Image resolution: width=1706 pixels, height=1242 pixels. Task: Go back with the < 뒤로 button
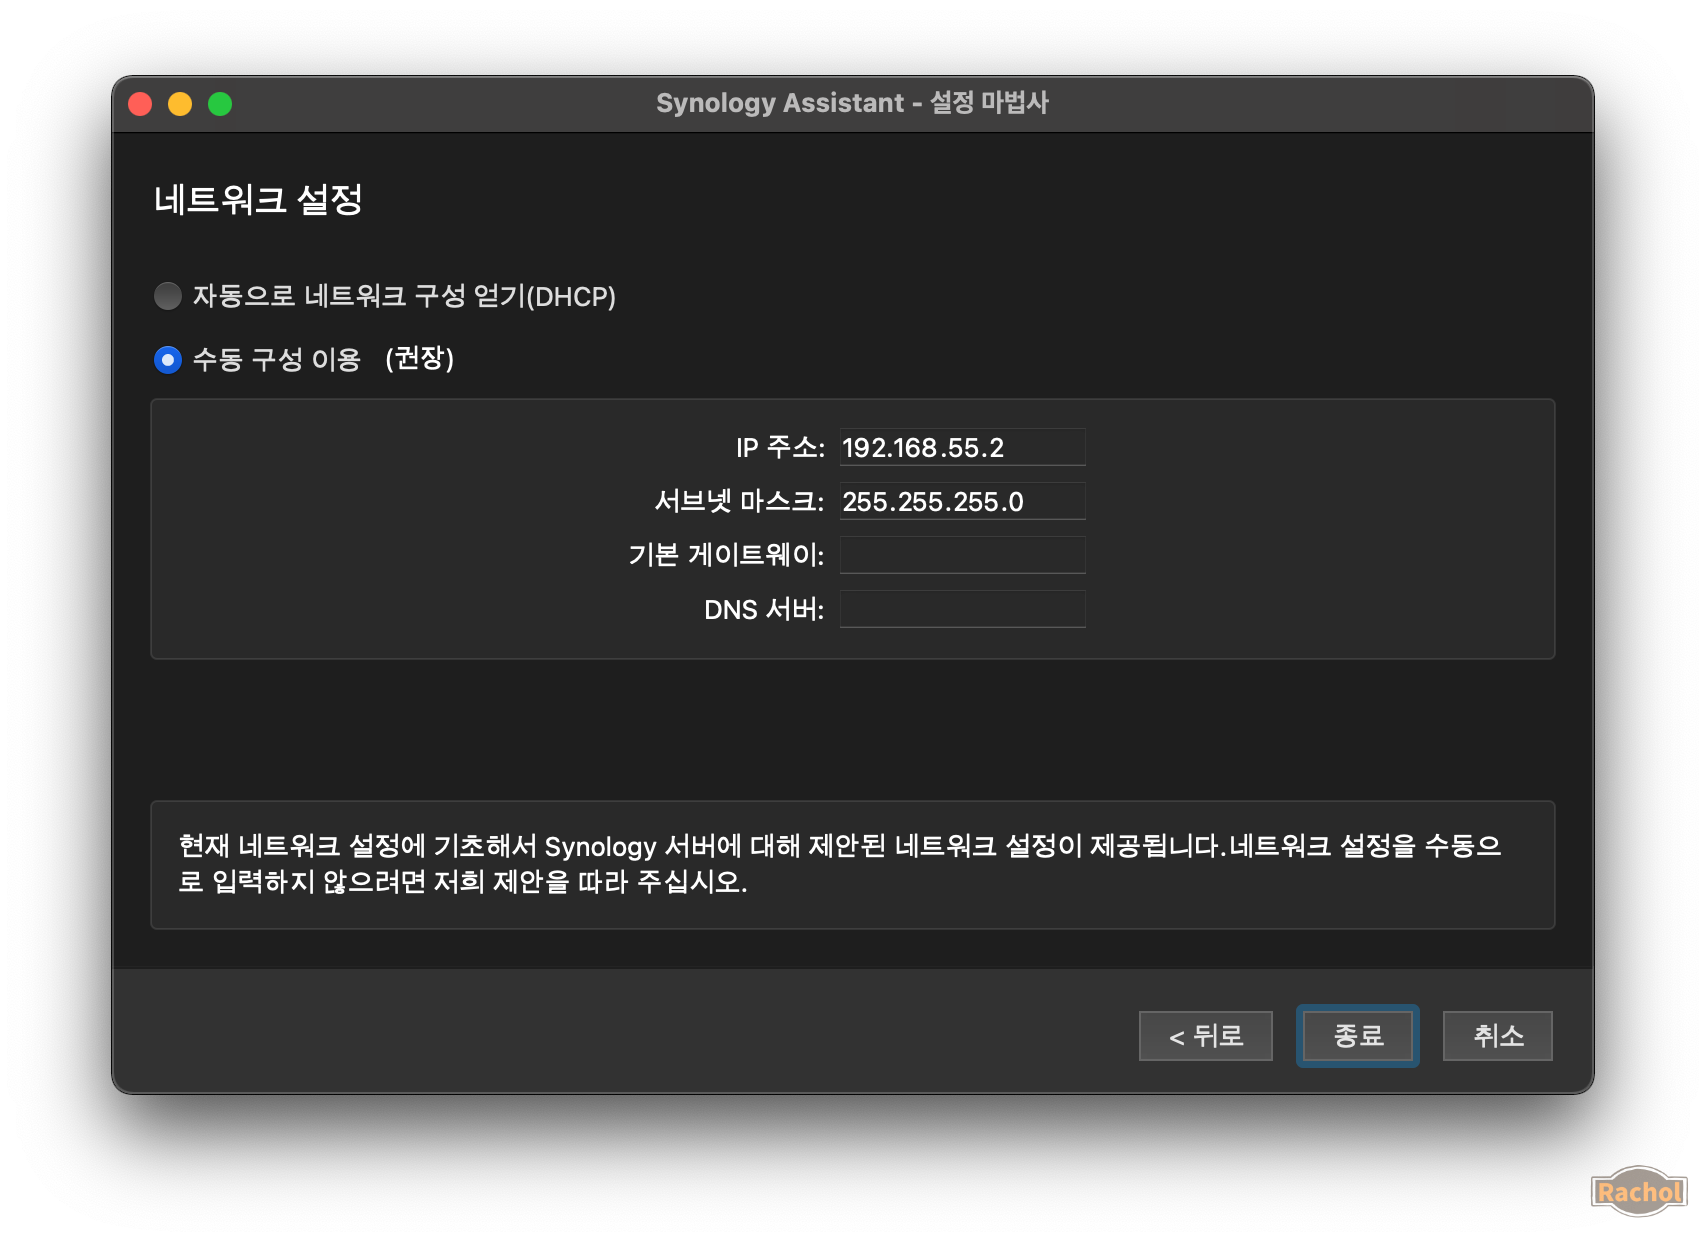(1205, 1036)
